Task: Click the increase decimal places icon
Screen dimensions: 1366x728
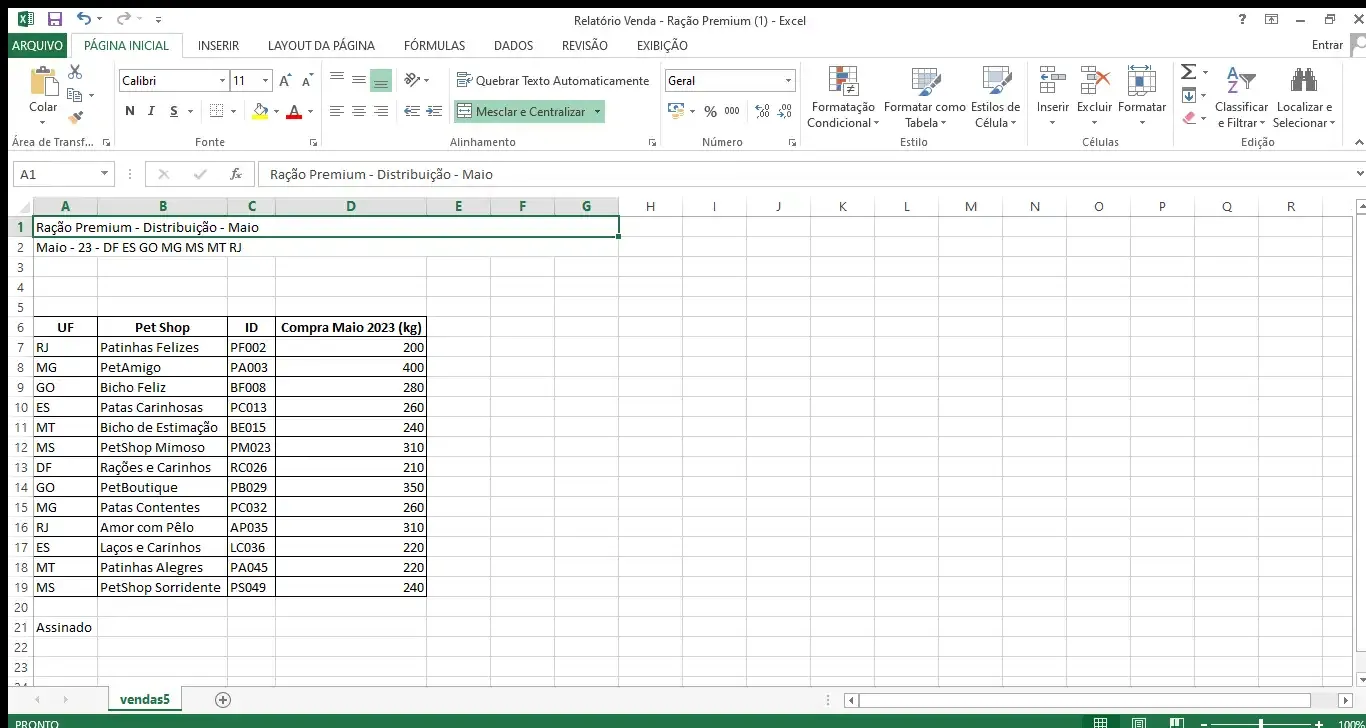Action: click(x=763, y=112)
